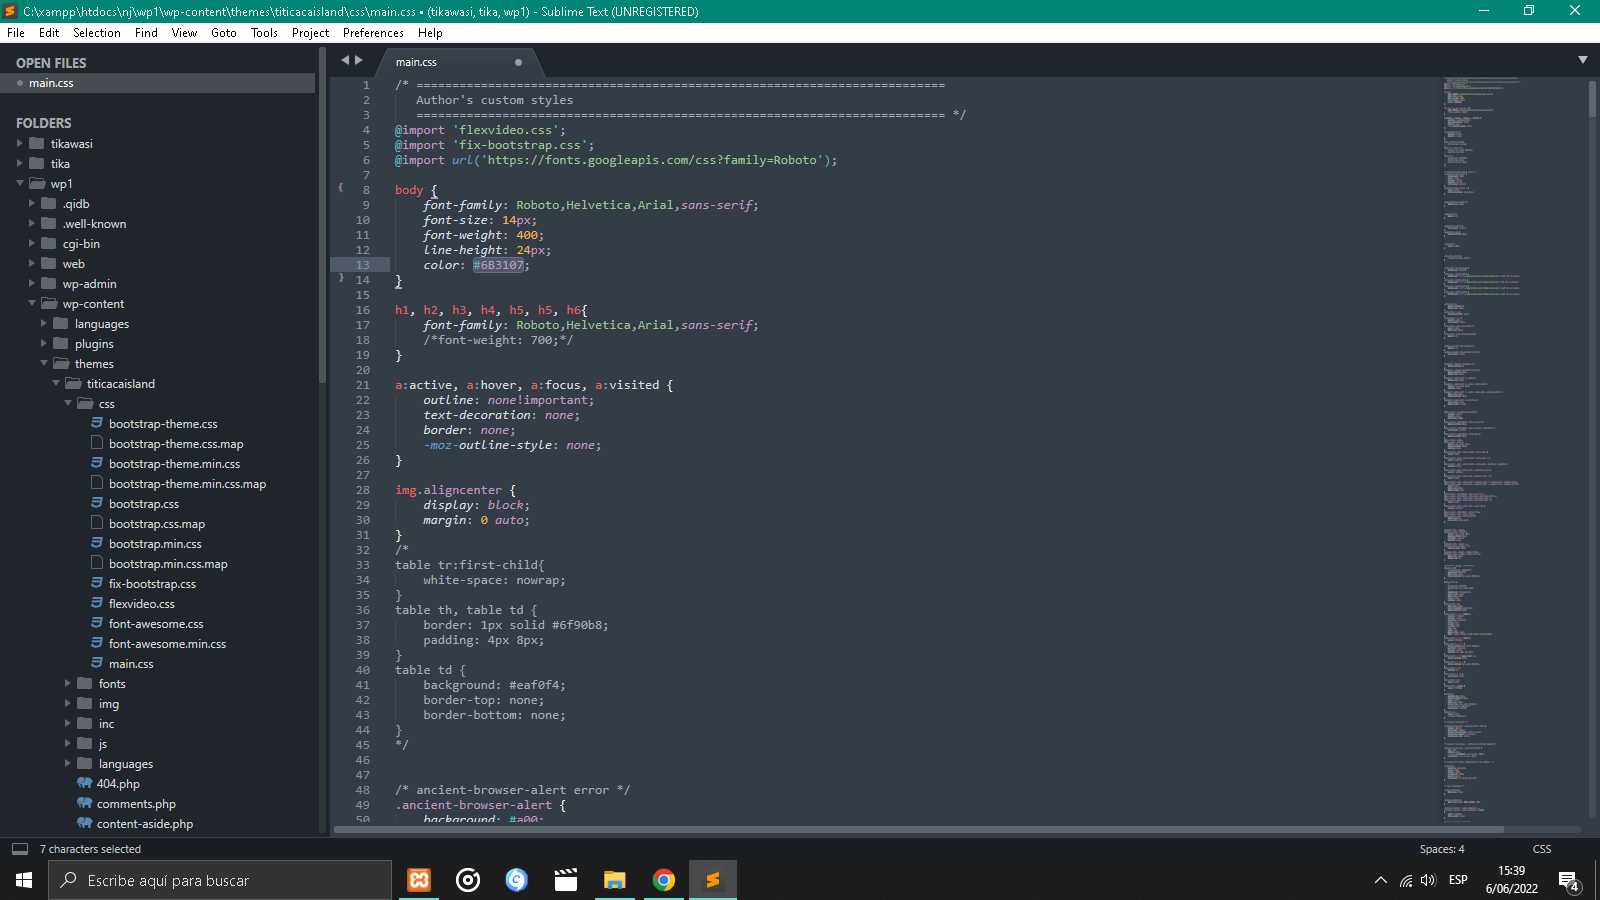Screen dimensions: 1600x900
Task: Open the Edit menu
Action: click(x=49, y=33)
